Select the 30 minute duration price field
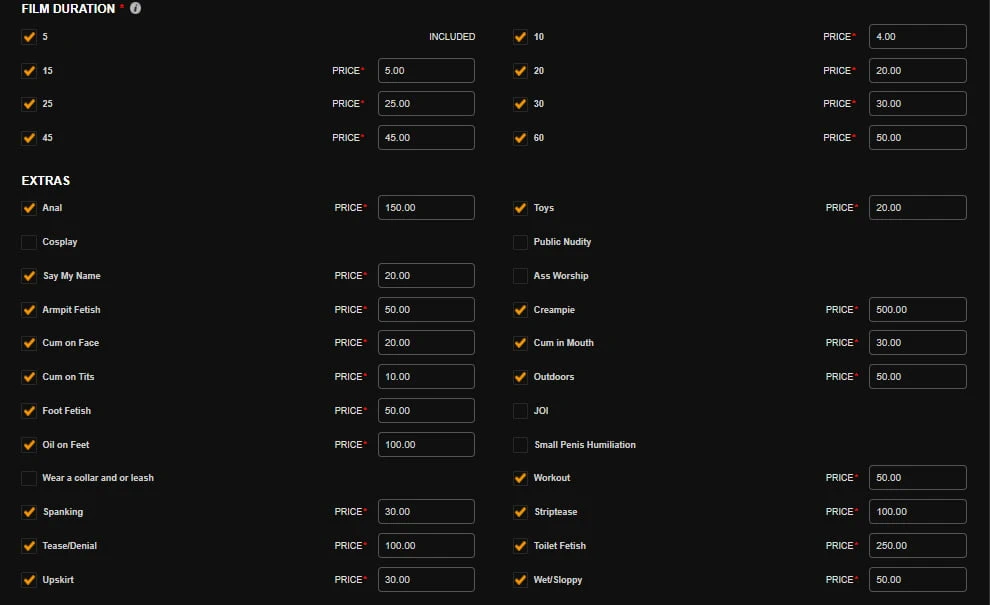Viewport: 990px width, 605px height. 917,104
